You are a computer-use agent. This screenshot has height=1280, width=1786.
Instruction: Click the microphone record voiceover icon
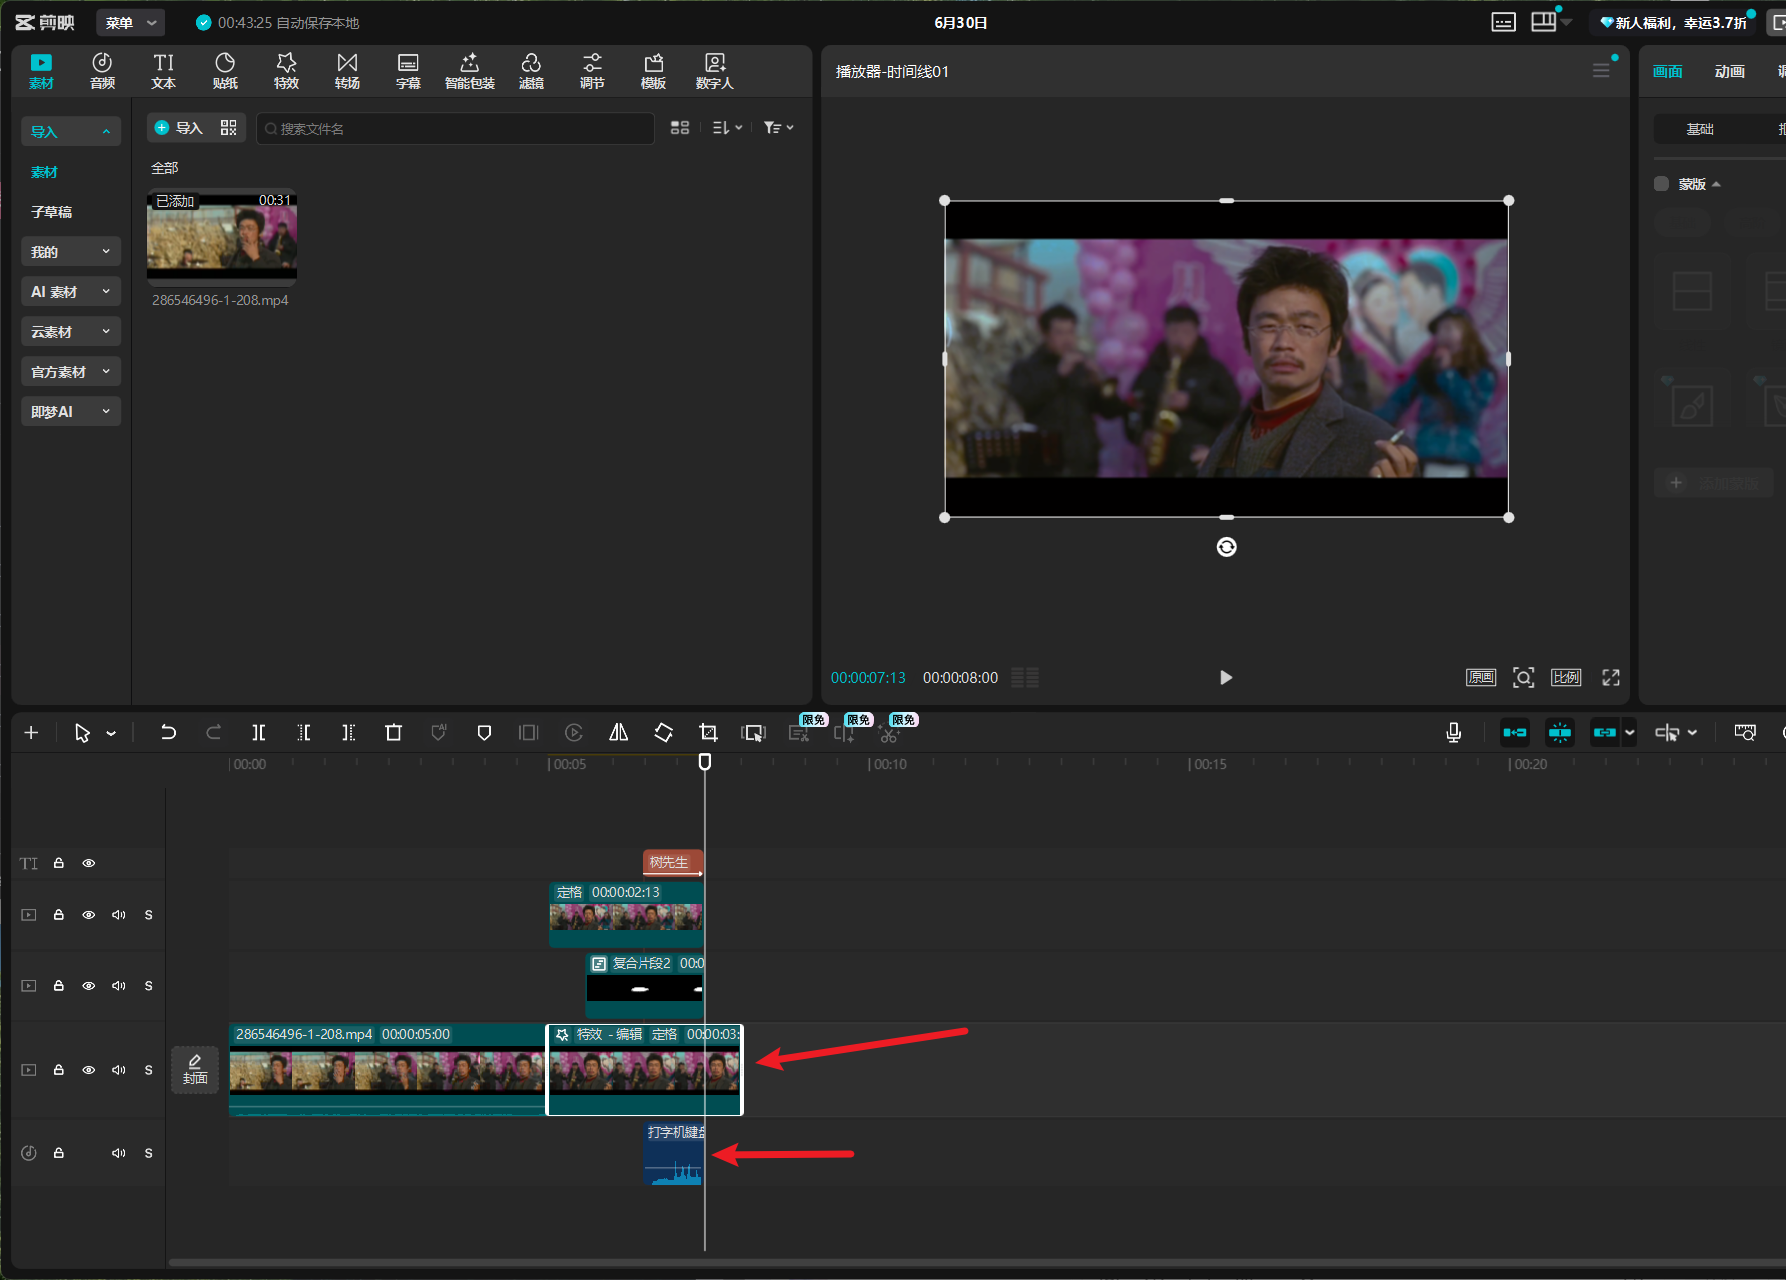1454,733
